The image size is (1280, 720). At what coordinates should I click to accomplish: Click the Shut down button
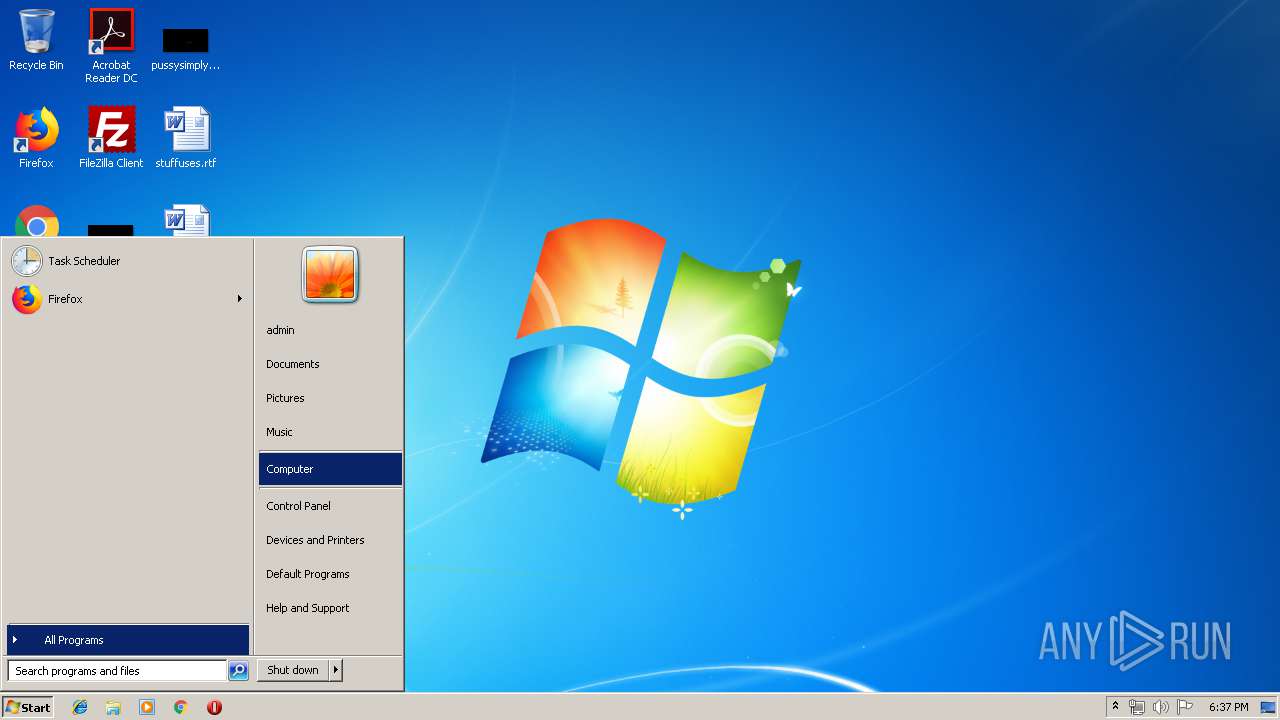tap(293, 670)
